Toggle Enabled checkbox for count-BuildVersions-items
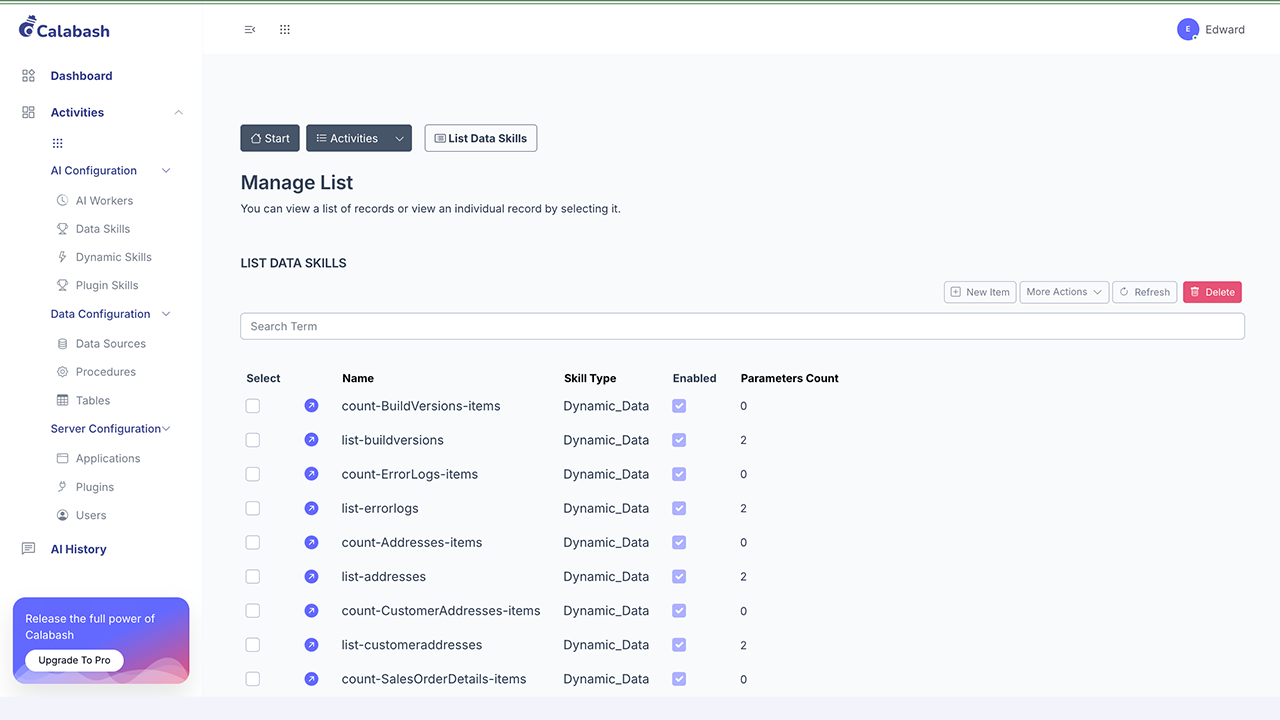Screen dimensions: 1280x720 click(x=679, y=406)
